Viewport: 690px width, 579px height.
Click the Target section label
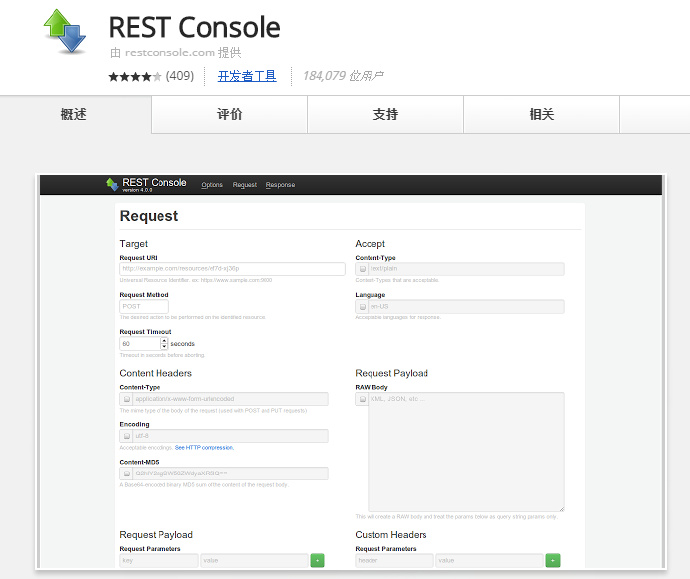click(134, 244)
